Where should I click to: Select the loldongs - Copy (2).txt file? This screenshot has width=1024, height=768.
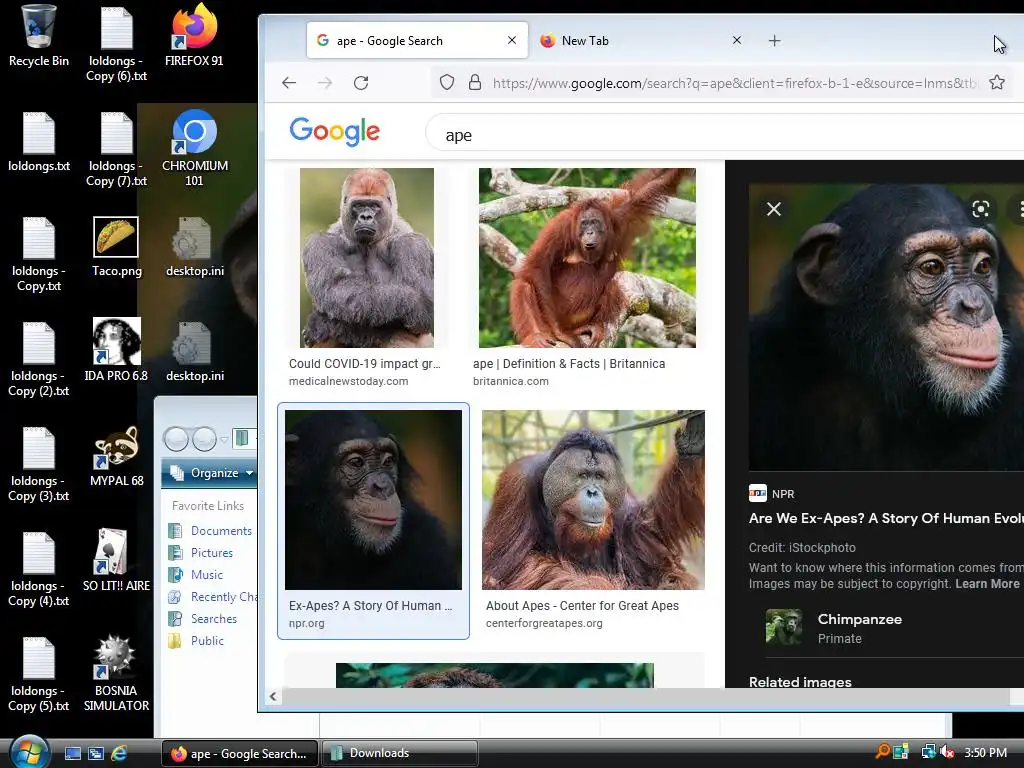pos(39,359)
